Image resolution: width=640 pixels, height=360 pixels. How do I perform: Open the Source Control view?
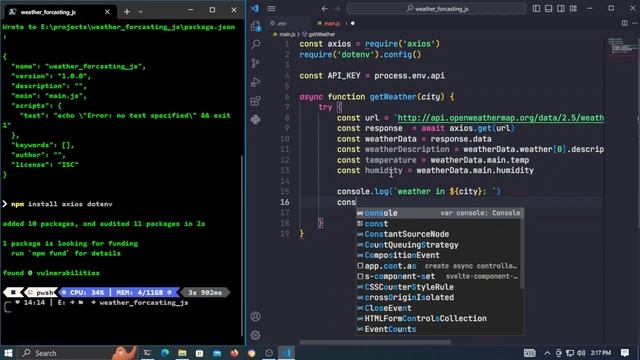256,63
